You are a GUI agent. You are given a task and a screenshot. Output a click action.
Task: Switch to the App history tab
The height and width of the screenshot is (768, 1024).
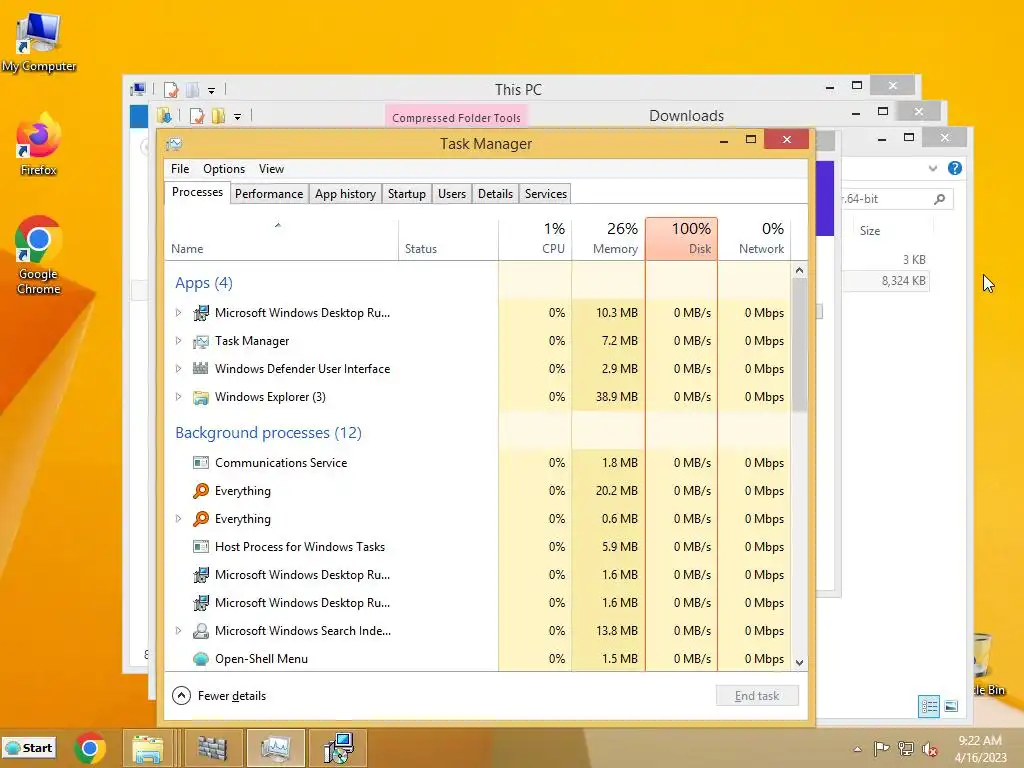click(x=345, y=194)
